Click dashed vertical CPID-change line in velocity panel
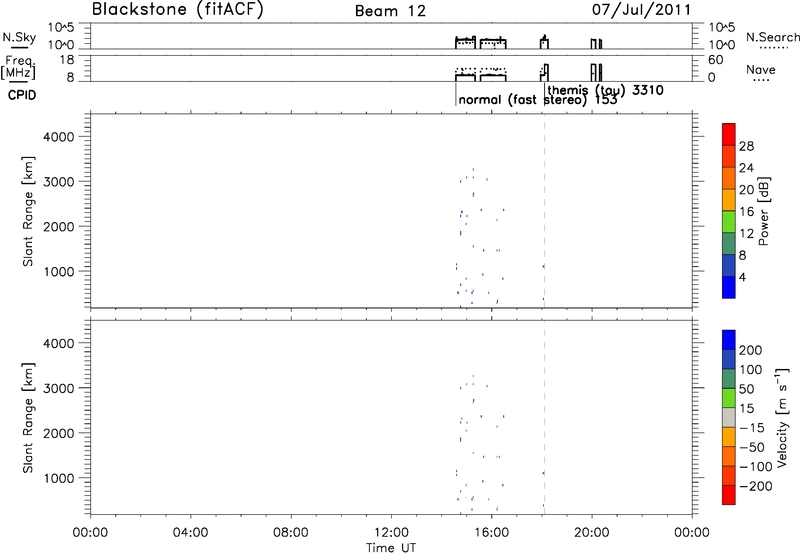The image size is (800, 554). coord(544,416)
